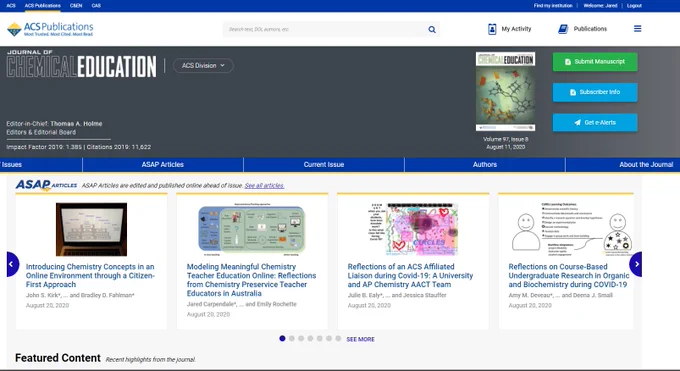Open the Authors tab
680x371 pixels.
pyautogui.click(x=485, y=164)
